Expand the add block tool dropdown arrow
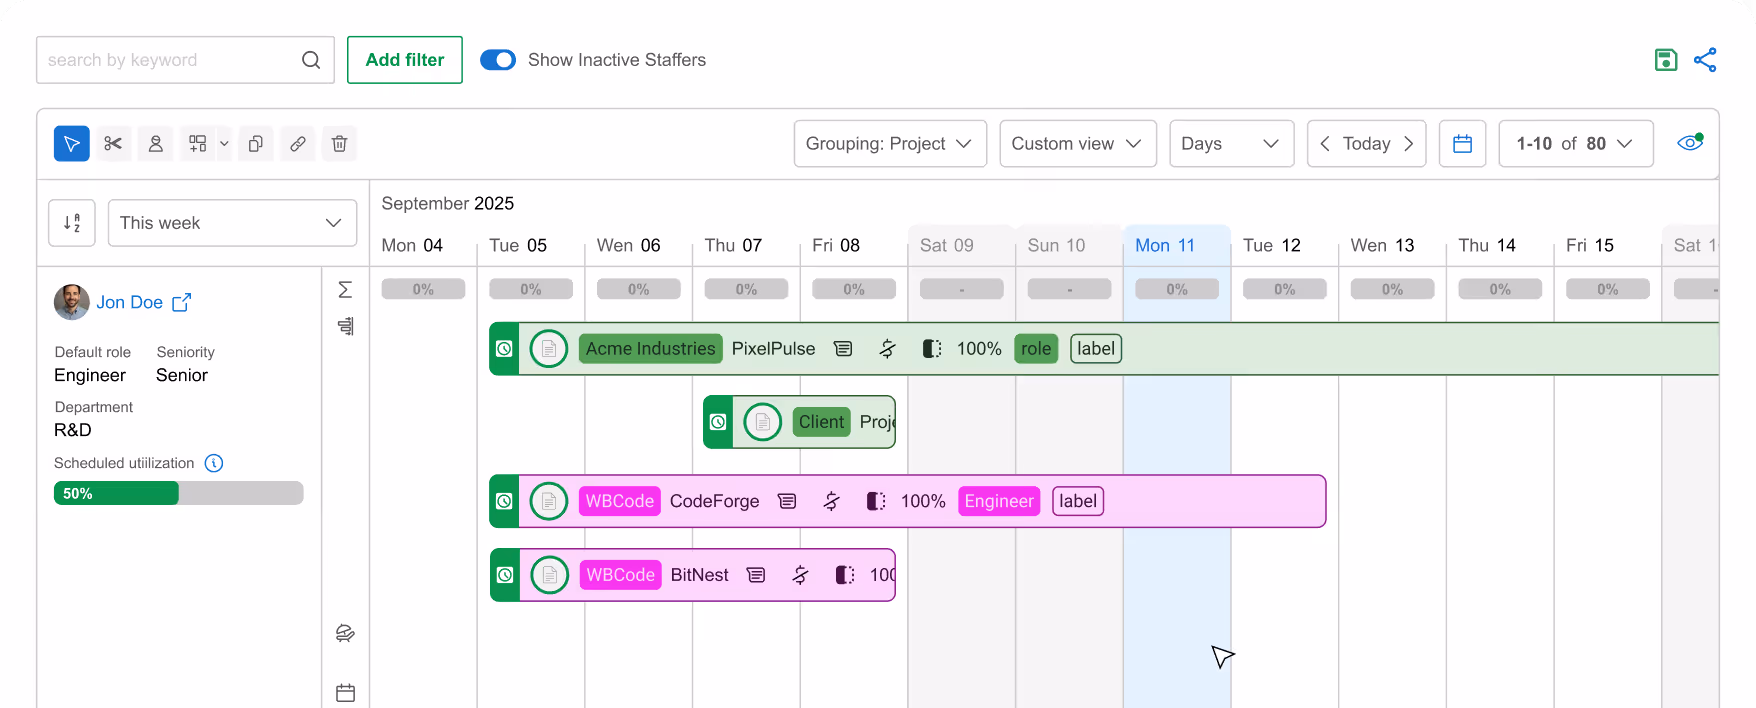The width and height of the screenshot is (1756, 708). coord(224,144)
